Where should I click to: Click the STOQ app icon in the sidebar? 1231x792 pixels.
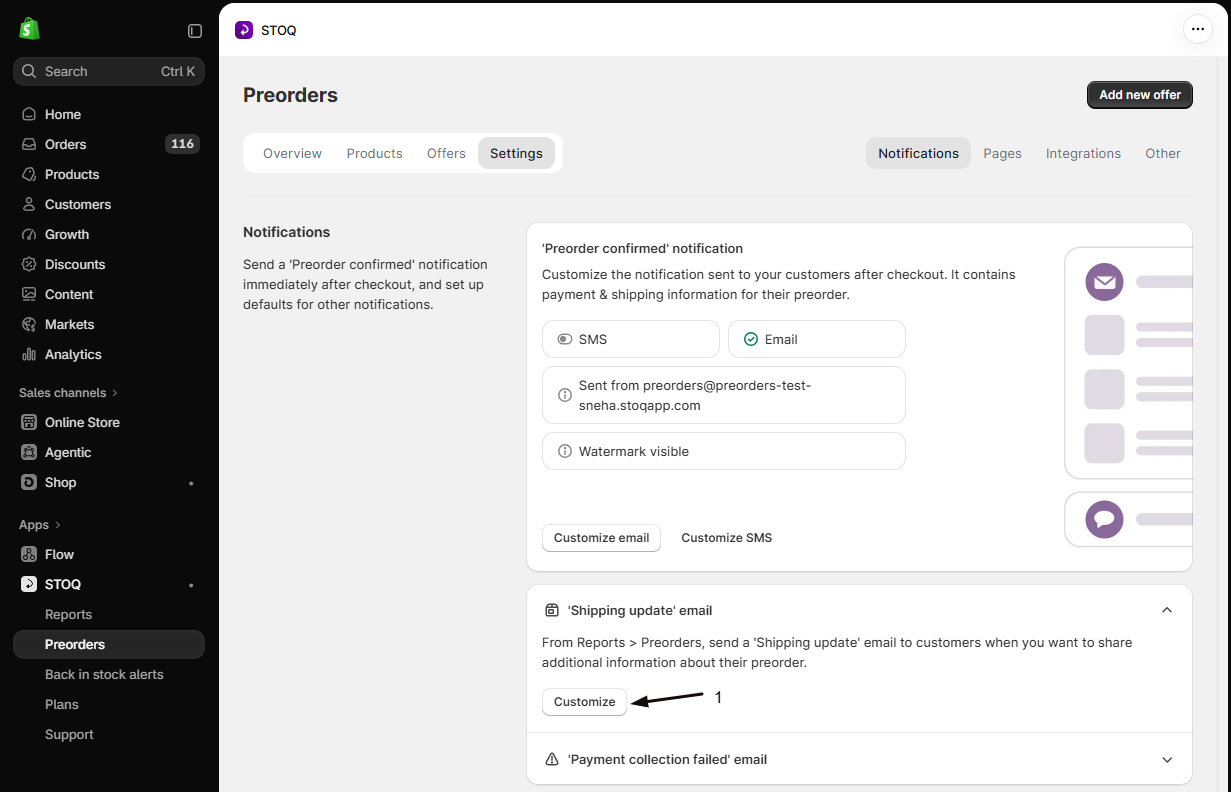pos(29,584)
